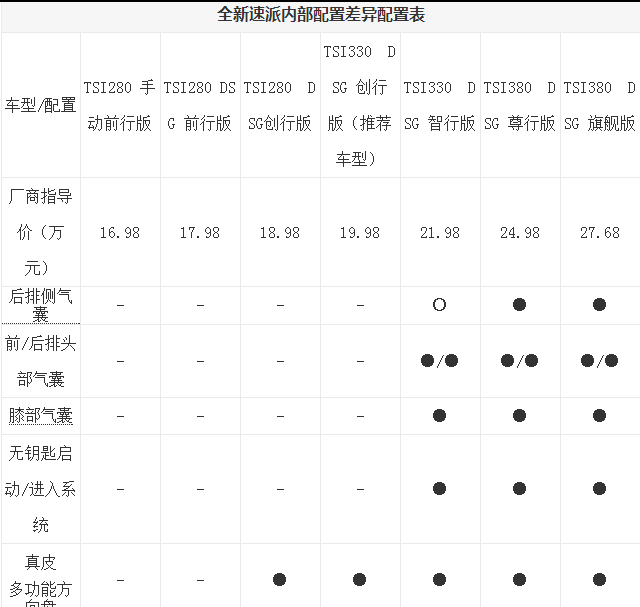Click 后排侧气囊 filled dot under 旗舰版
The image size is (640, 607).
click(599, 305)
